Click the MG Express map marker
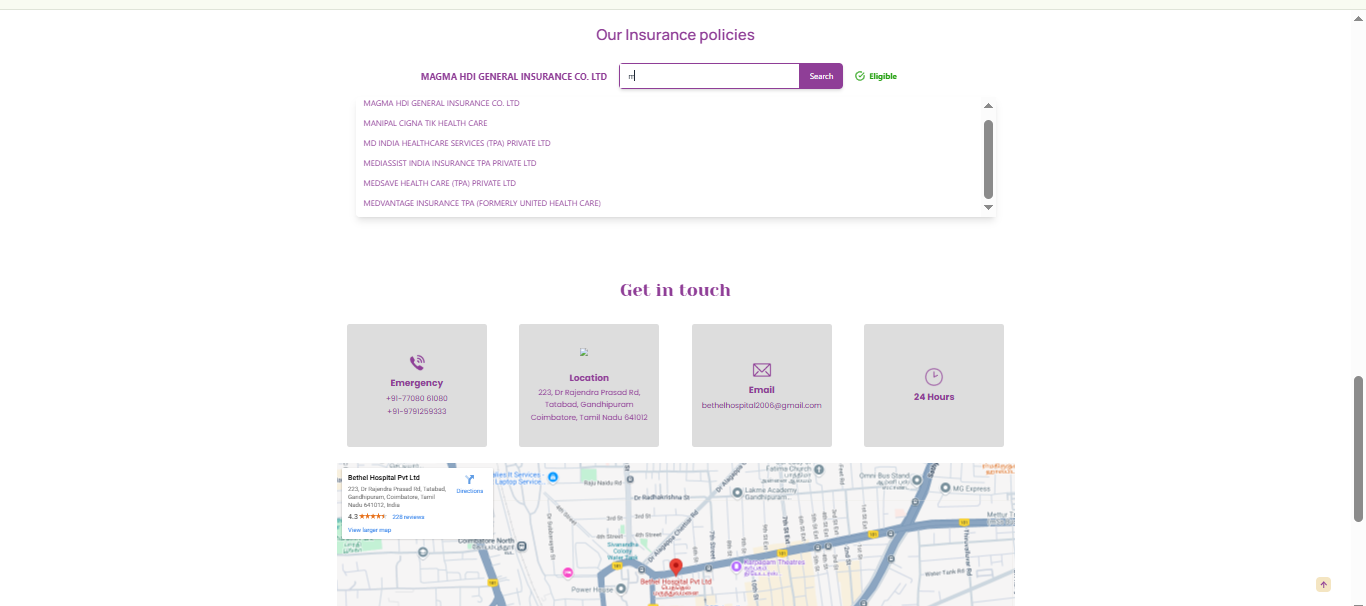 (945, 489)
